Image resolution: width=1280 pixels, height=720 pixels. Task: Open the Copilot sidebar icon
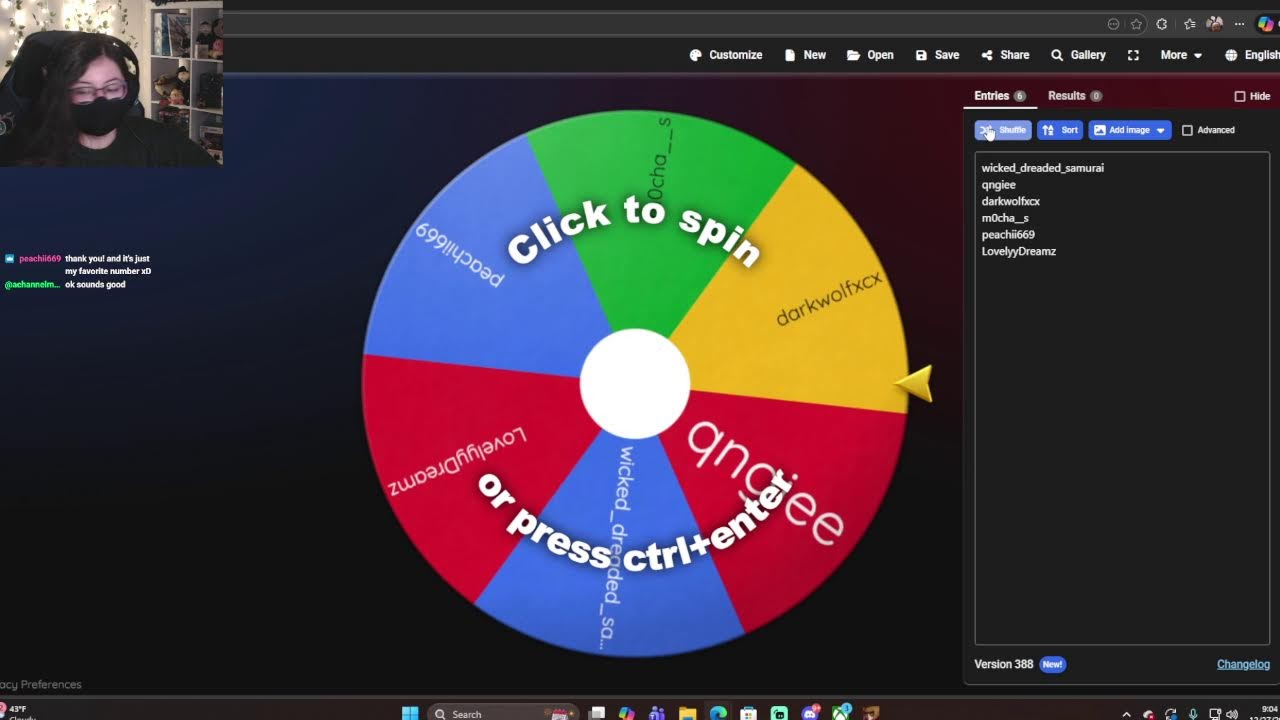coord(1266,24)
